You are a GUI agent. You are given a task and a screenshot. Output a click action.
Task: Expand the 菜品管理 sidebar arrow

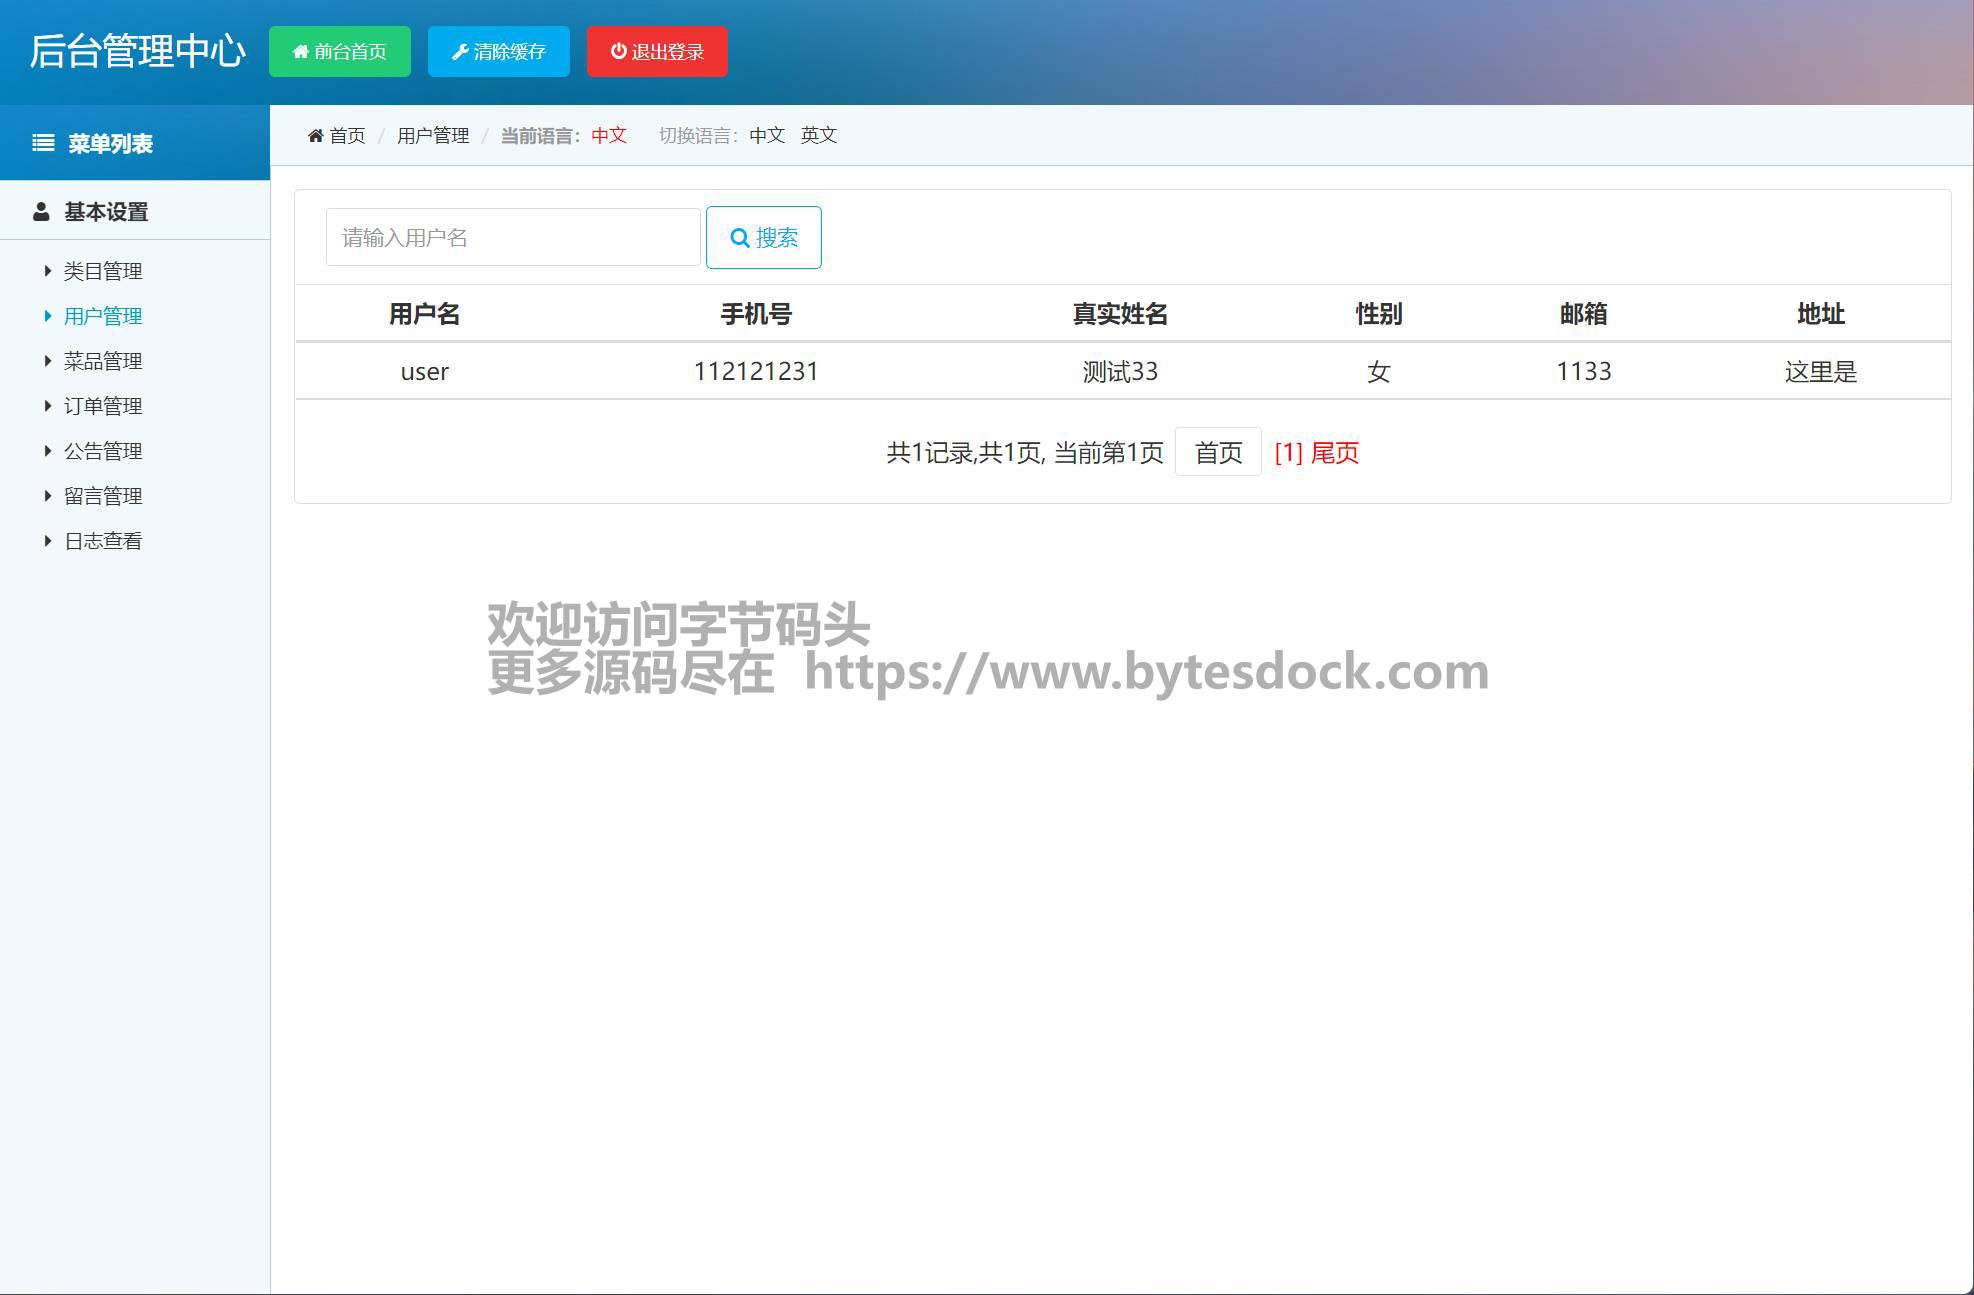pyautogui.click(x=47, y=360)
